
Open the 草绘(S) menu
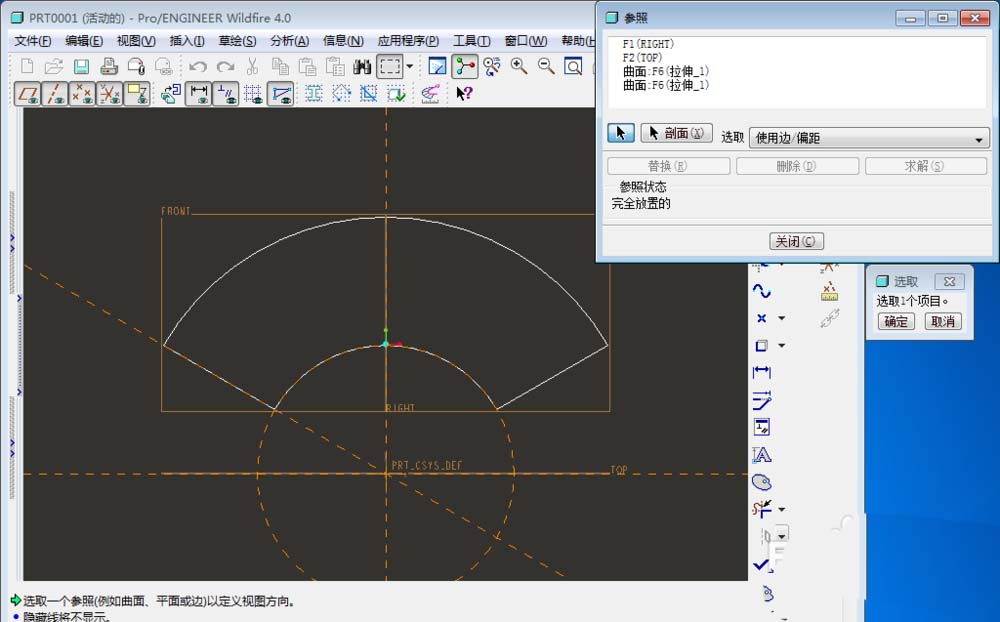(237, 41)
